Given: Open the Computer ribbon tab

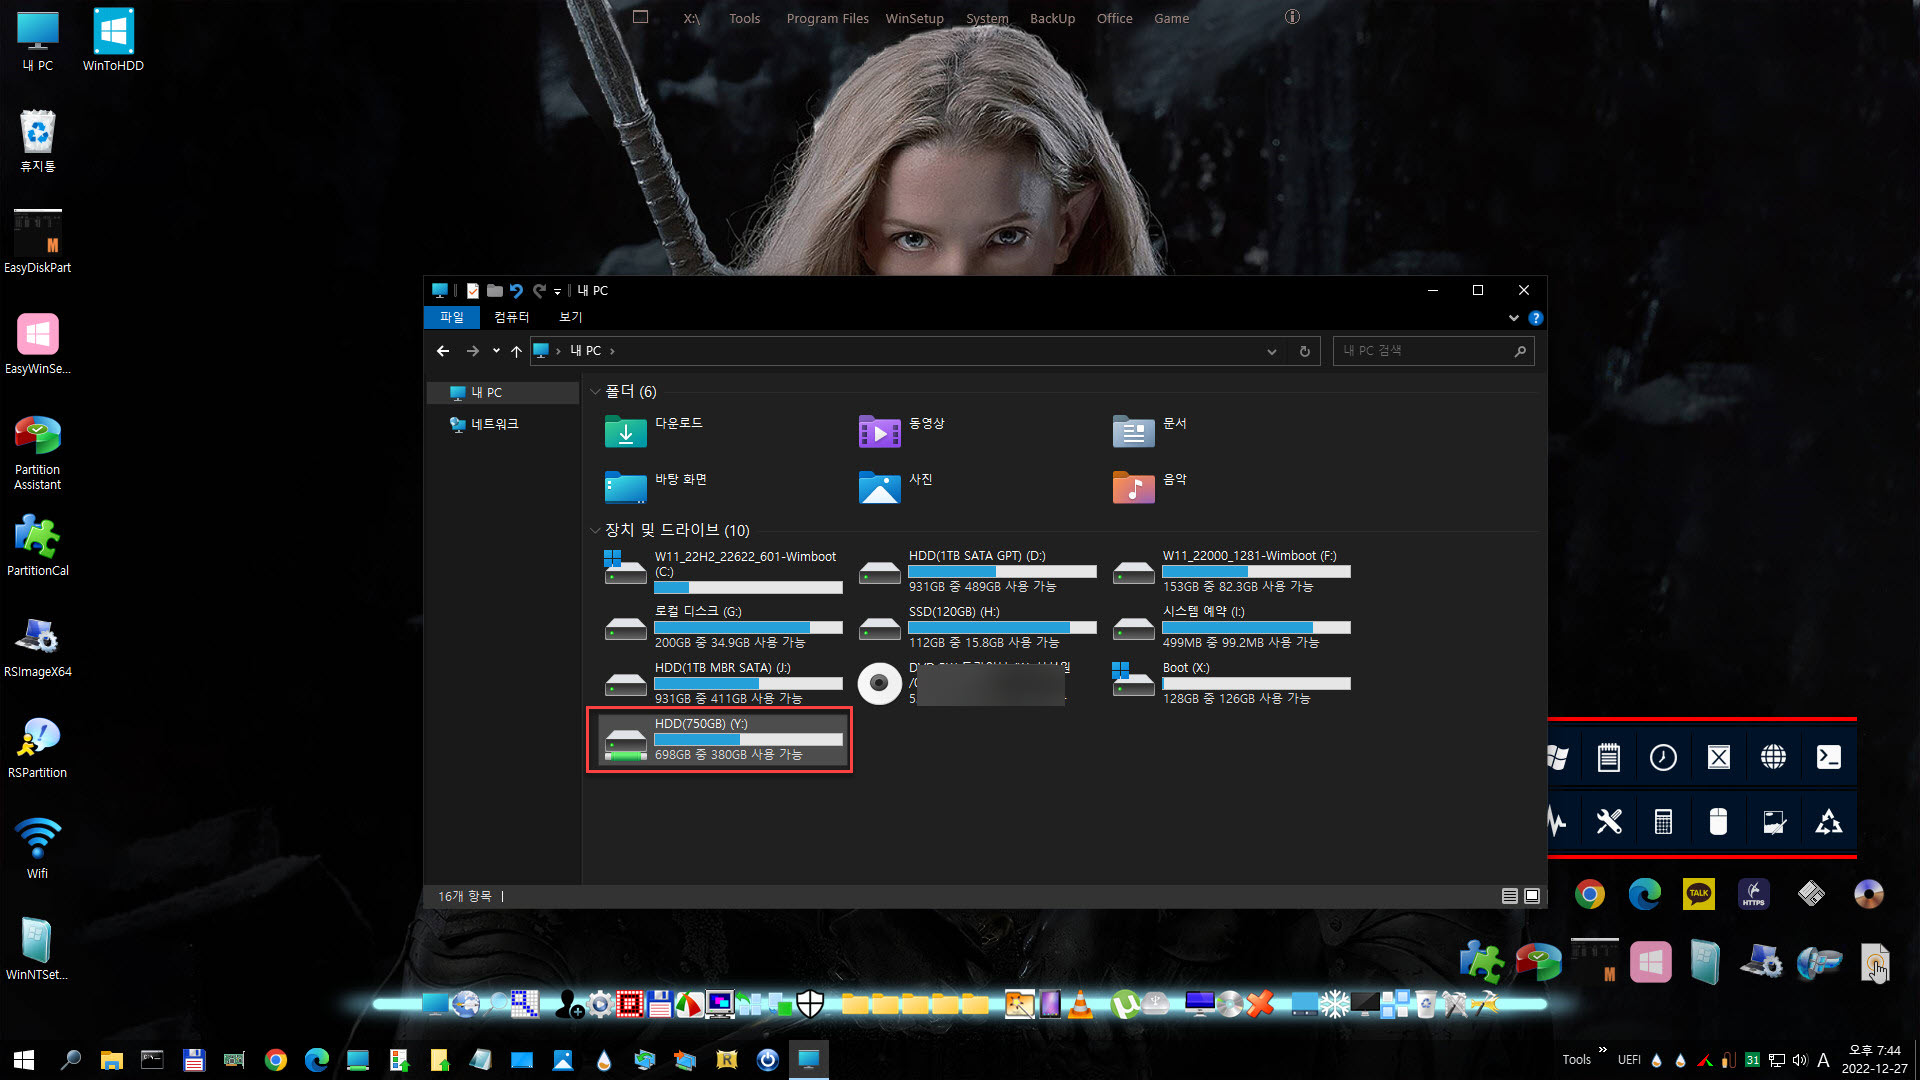Looking at the screenshot, I should coord(511,317).
